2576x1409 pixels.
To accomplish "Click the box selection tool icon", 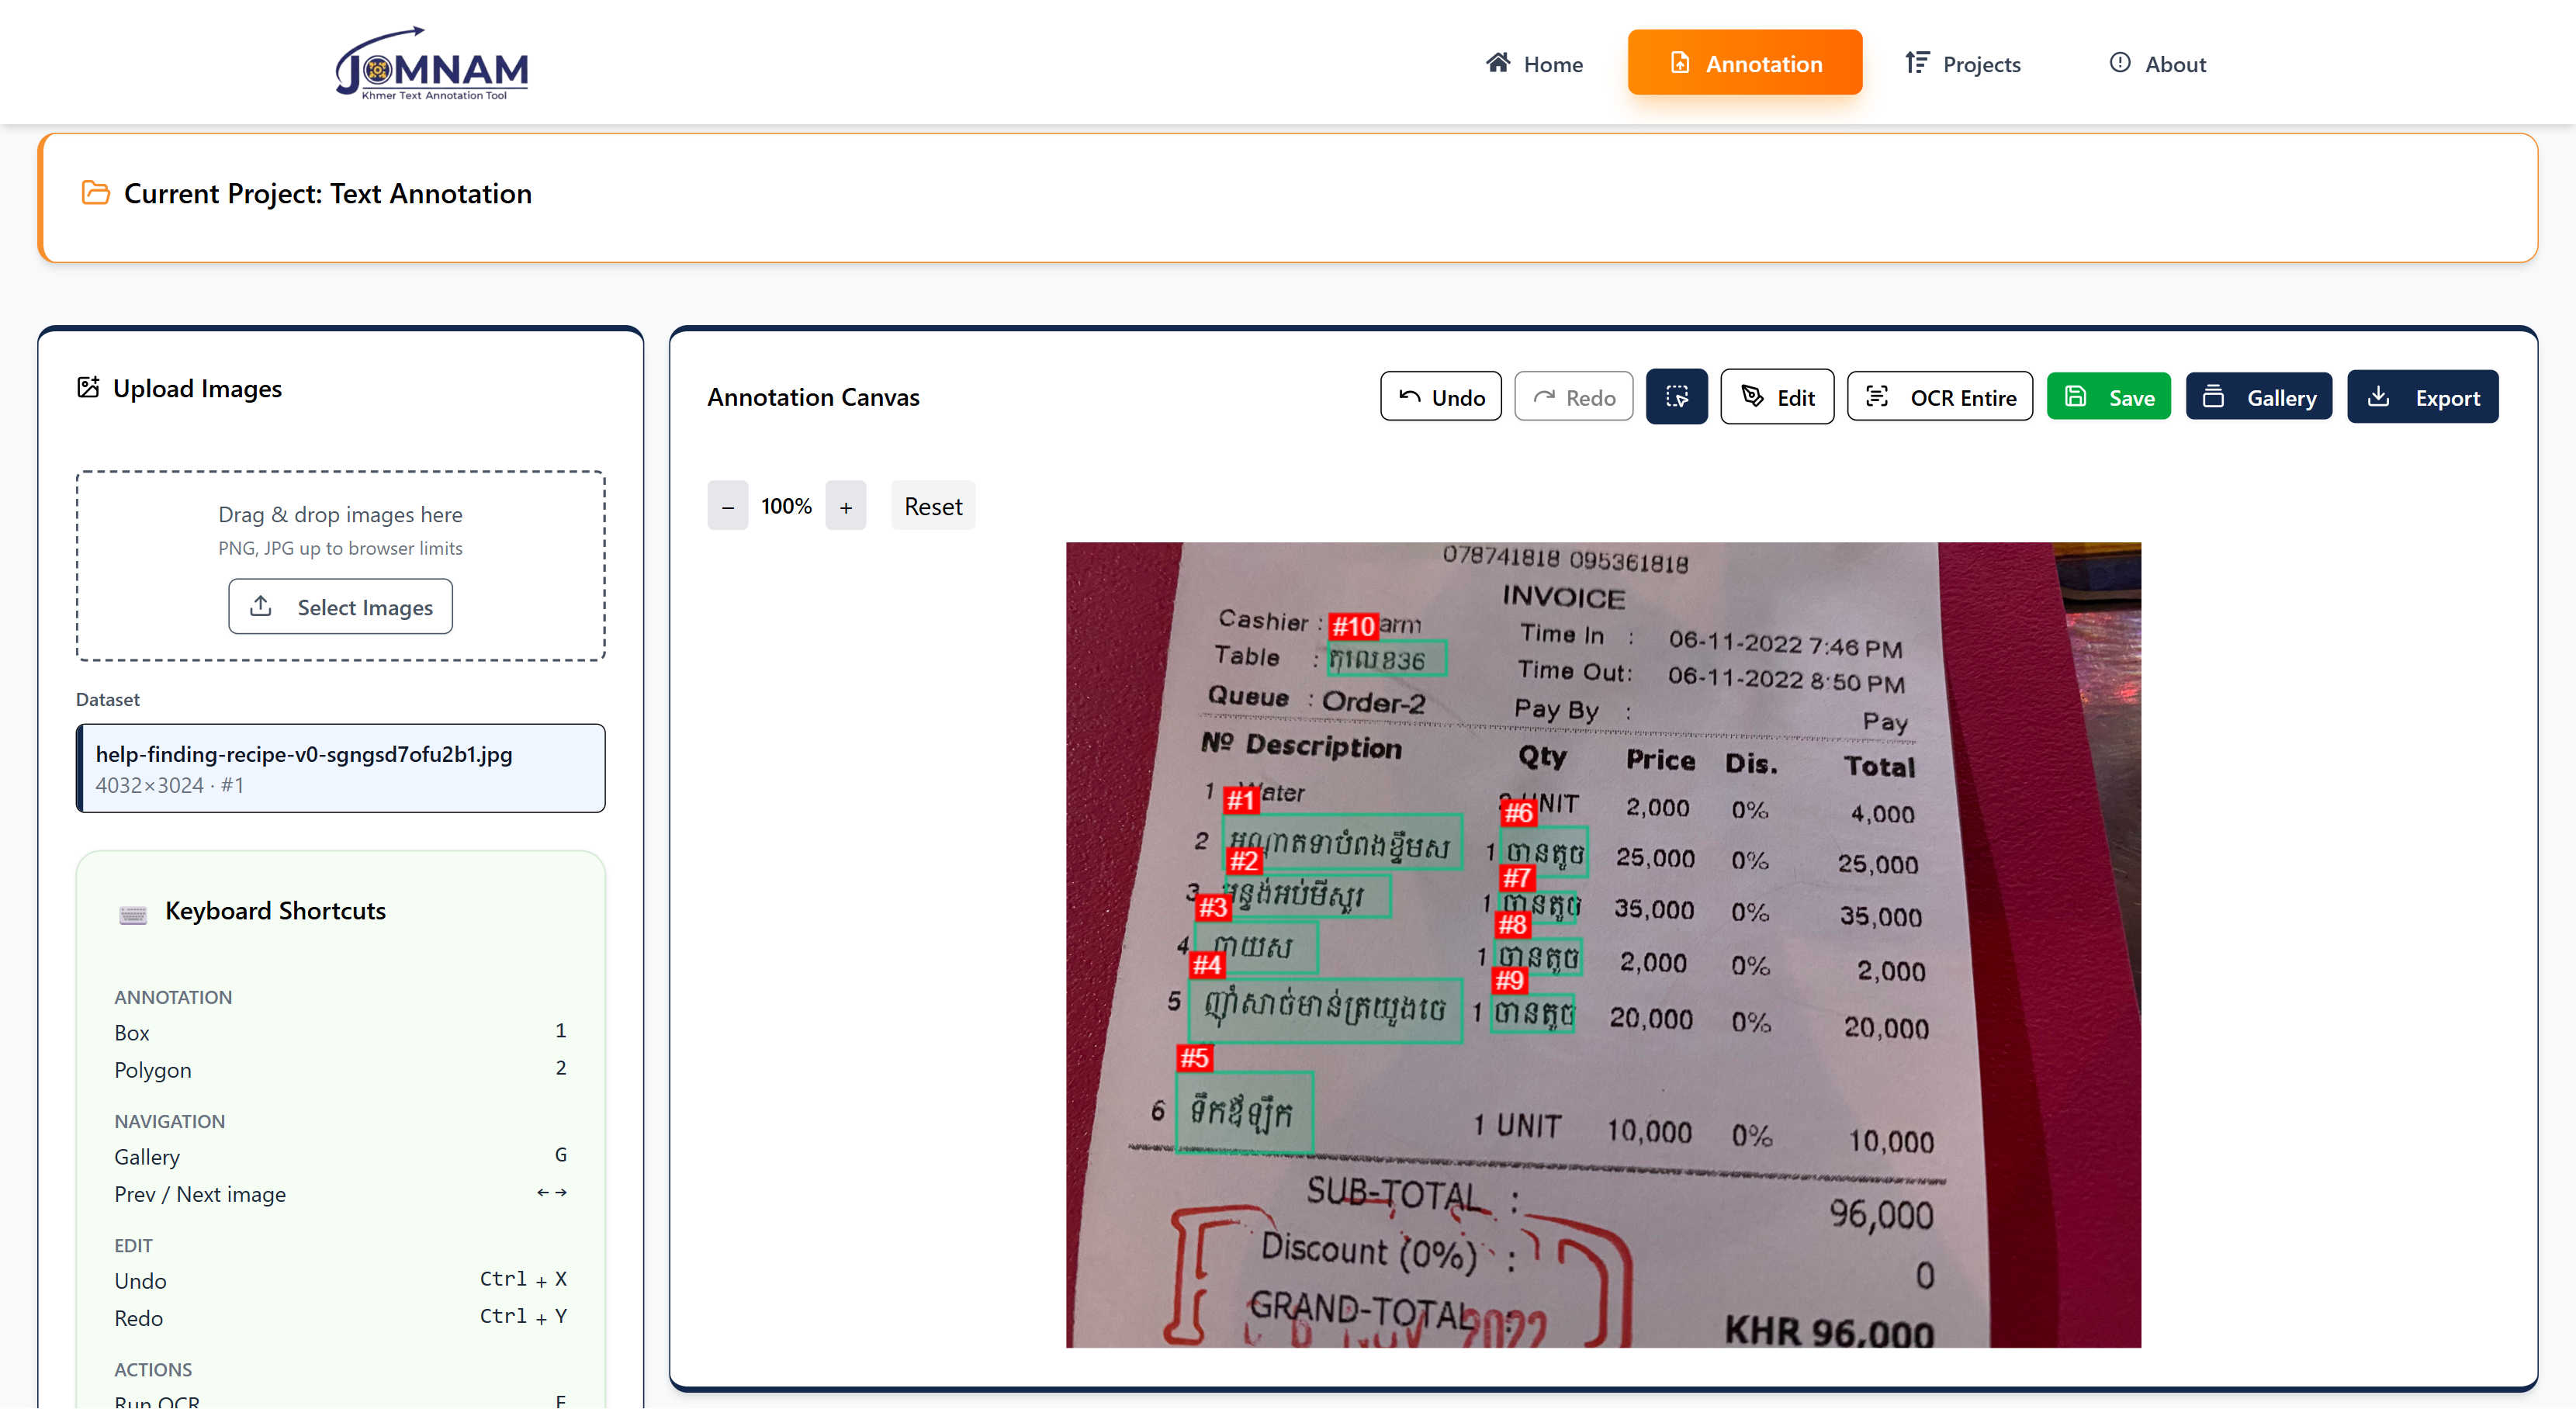I will (x=1676, y=397).
